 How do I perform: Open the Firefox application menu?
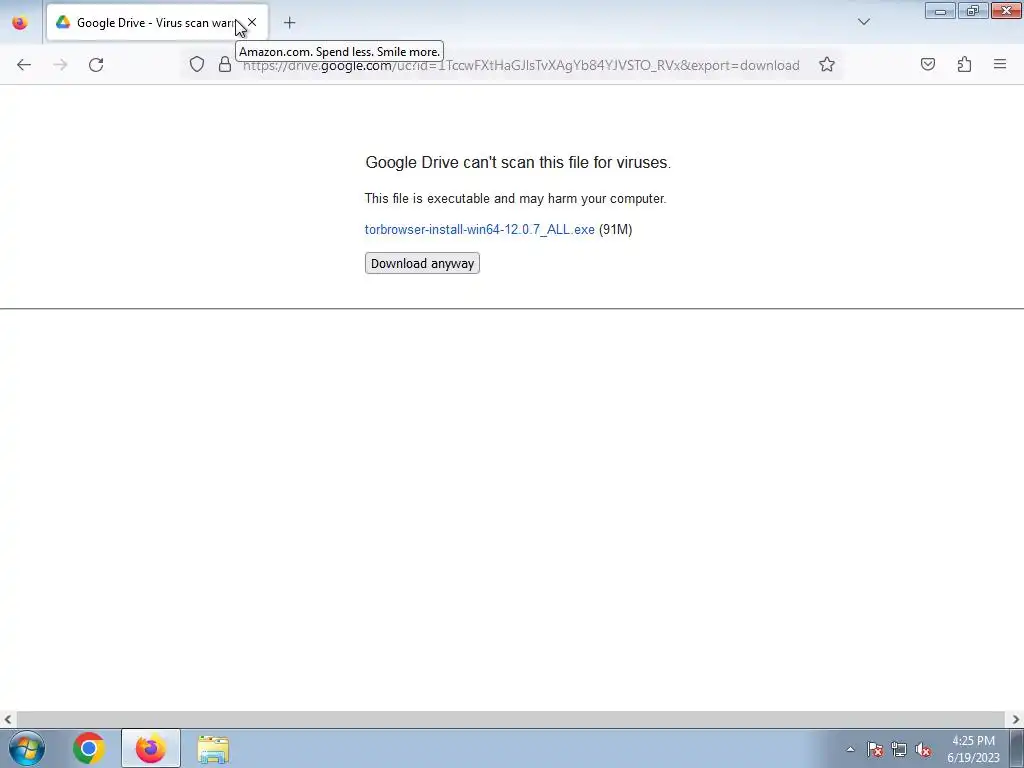1000,64
